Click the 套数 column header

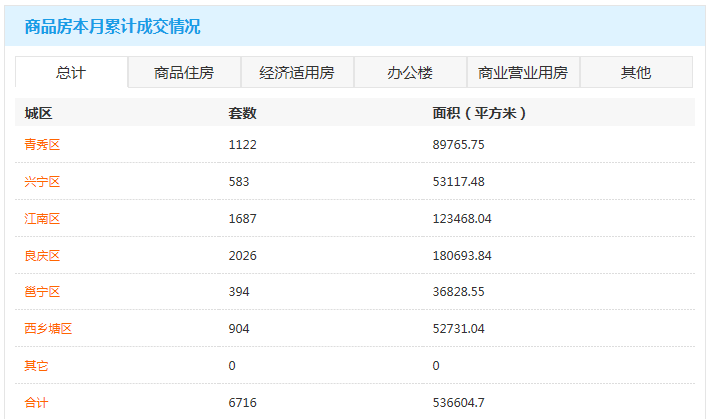pos(243,113)
